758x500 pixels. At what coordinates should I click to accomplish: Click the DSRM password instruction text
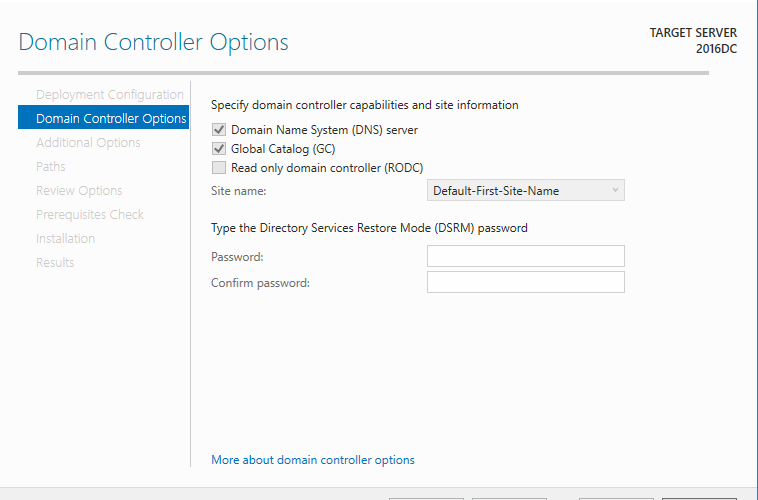369,228
